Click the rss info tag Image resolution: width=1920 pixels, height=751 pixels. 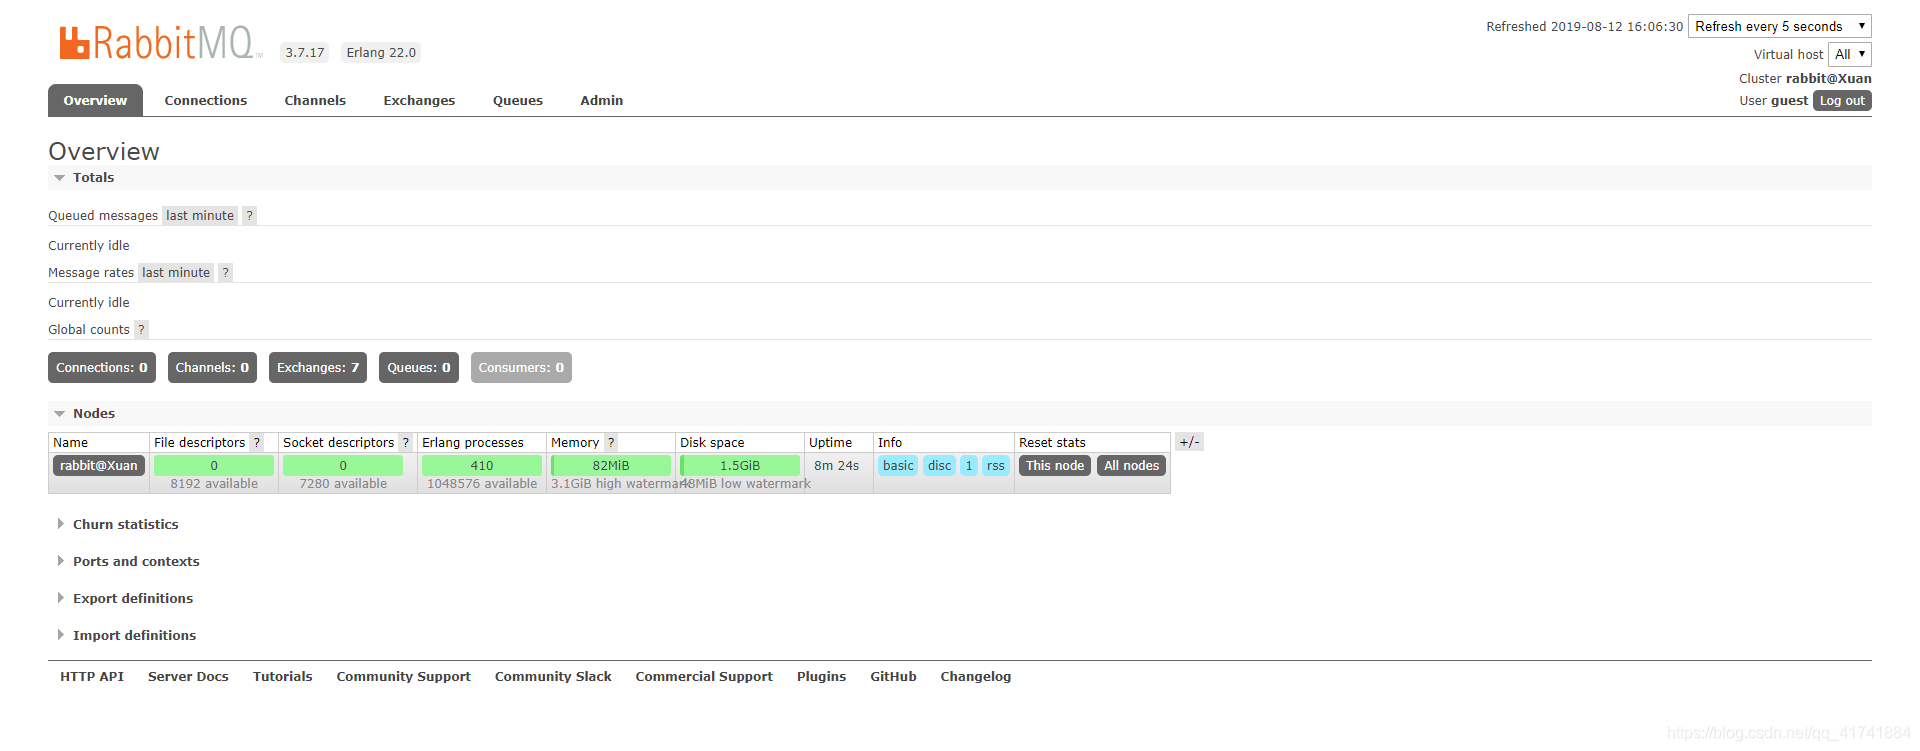[x=995, y=465]
